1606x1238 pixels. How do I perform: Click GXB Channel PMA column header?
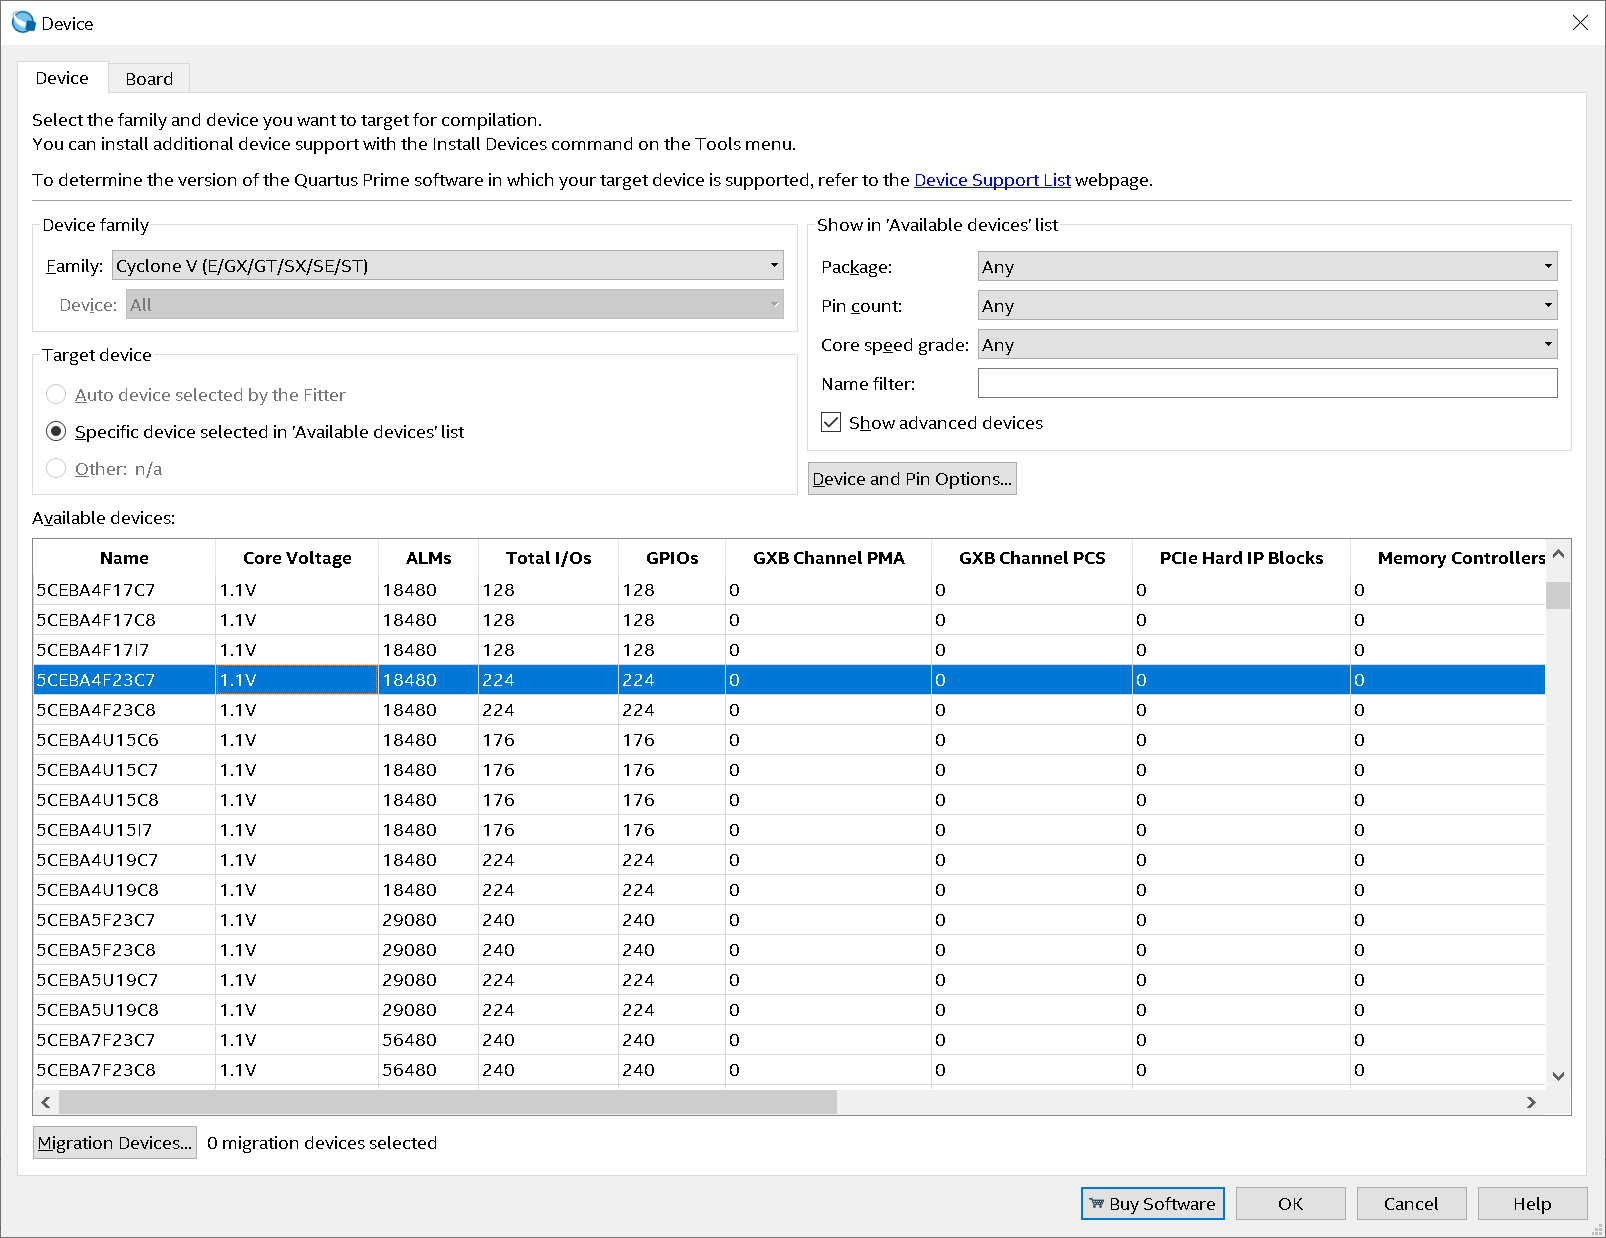[x=828, y=558]
